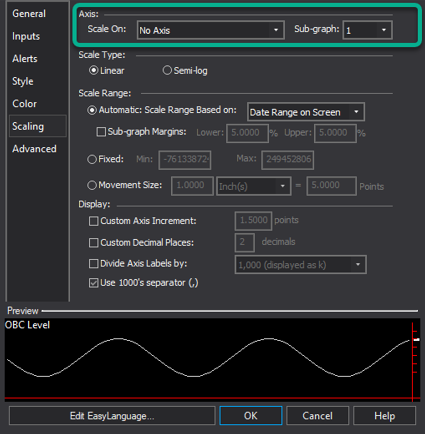Click the Edit EasyLanguage button
This screenshot has height=434, width=425.
112,416
